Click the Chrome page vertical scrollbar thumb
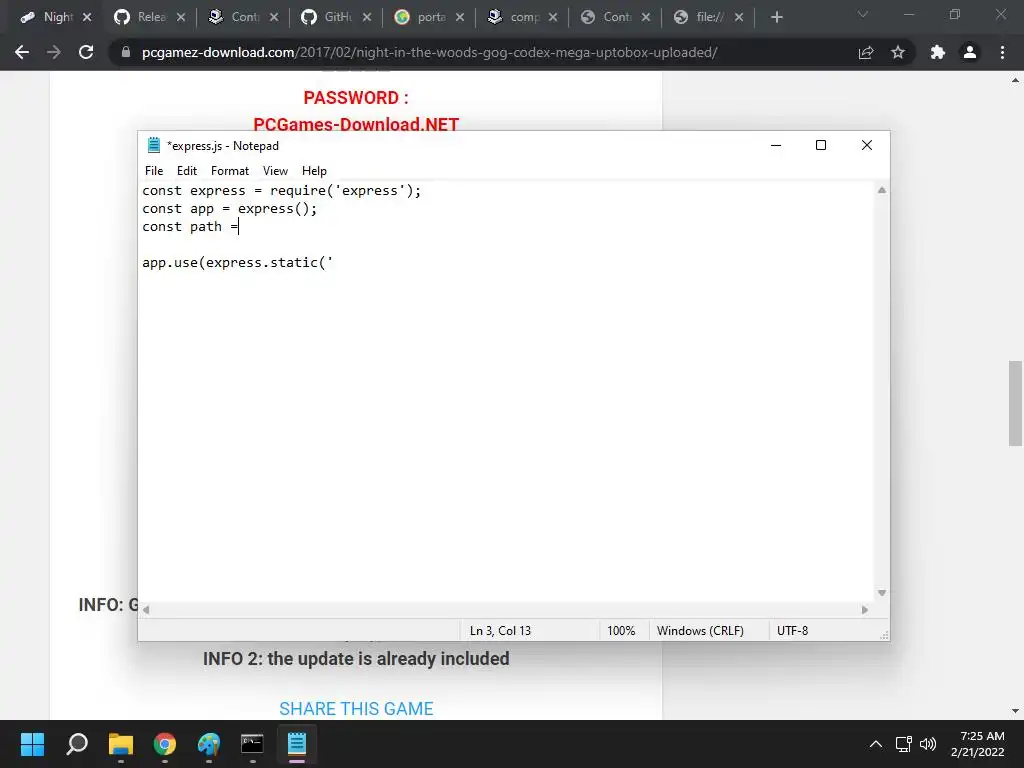Viewport: 1024px width, 768px height. [1015, 403]
